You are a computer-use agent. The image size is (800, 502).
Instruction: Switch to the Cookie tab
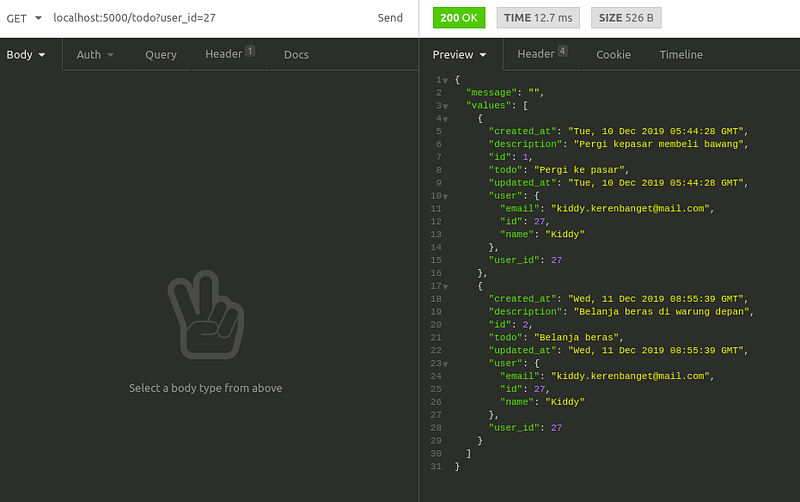tap(613, 55)
